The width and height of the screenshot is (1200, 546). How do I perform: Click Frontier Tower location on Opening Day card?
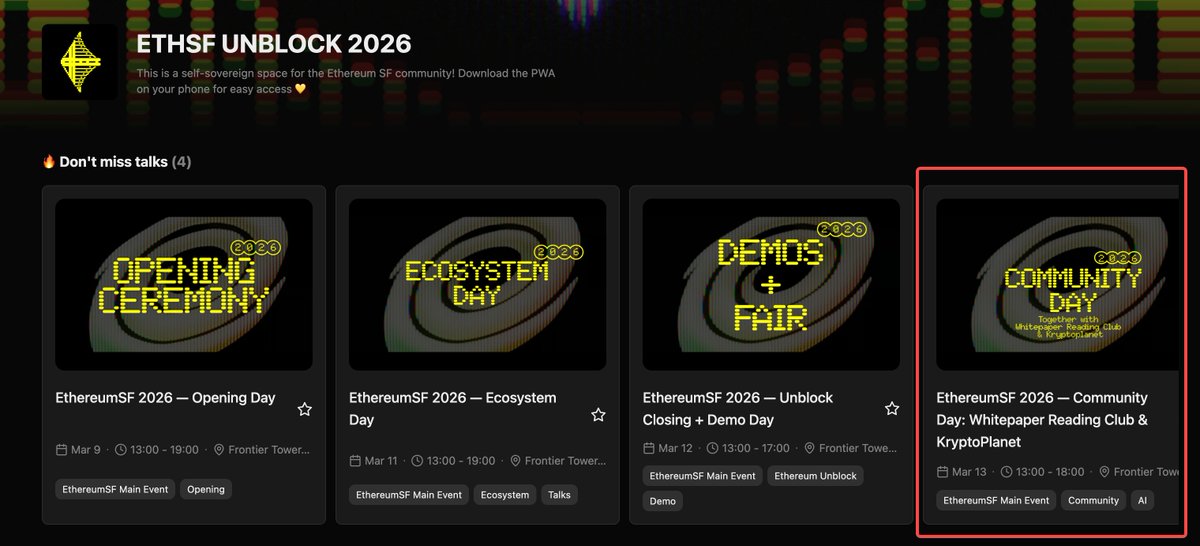(269, 450)
